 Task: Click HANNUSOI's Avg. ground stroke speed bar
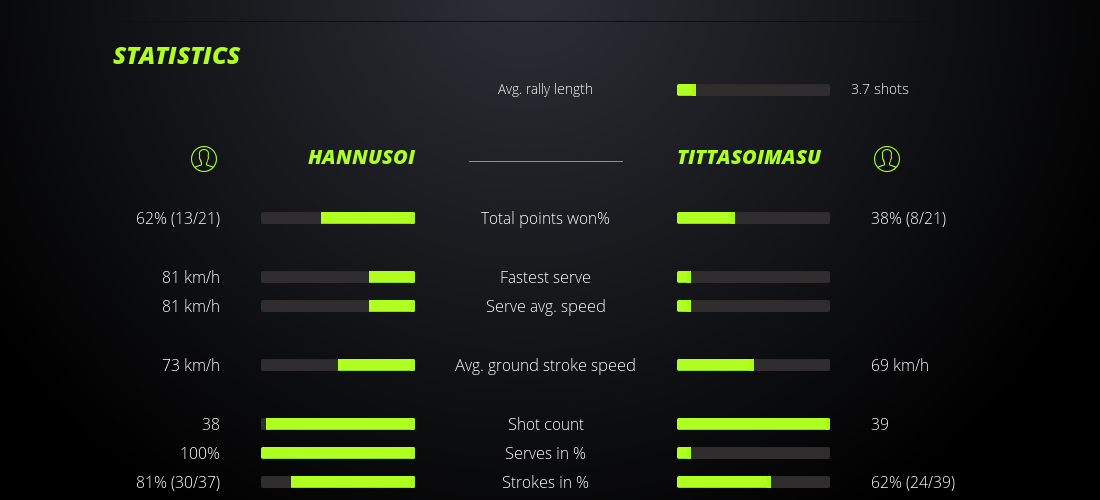[x=338, y=365]
